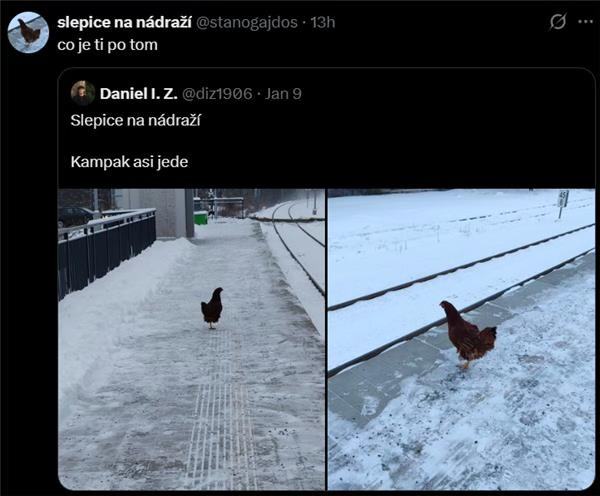Click the reply text co je ti po tom
The width and height of the screenshot is (600, 496).
coord(108,45)
